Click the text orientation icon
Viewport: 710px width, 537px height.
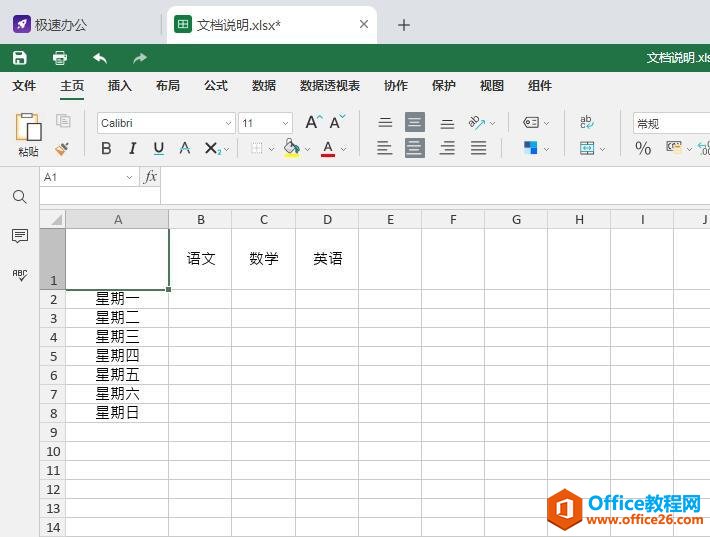coord(477,122)
